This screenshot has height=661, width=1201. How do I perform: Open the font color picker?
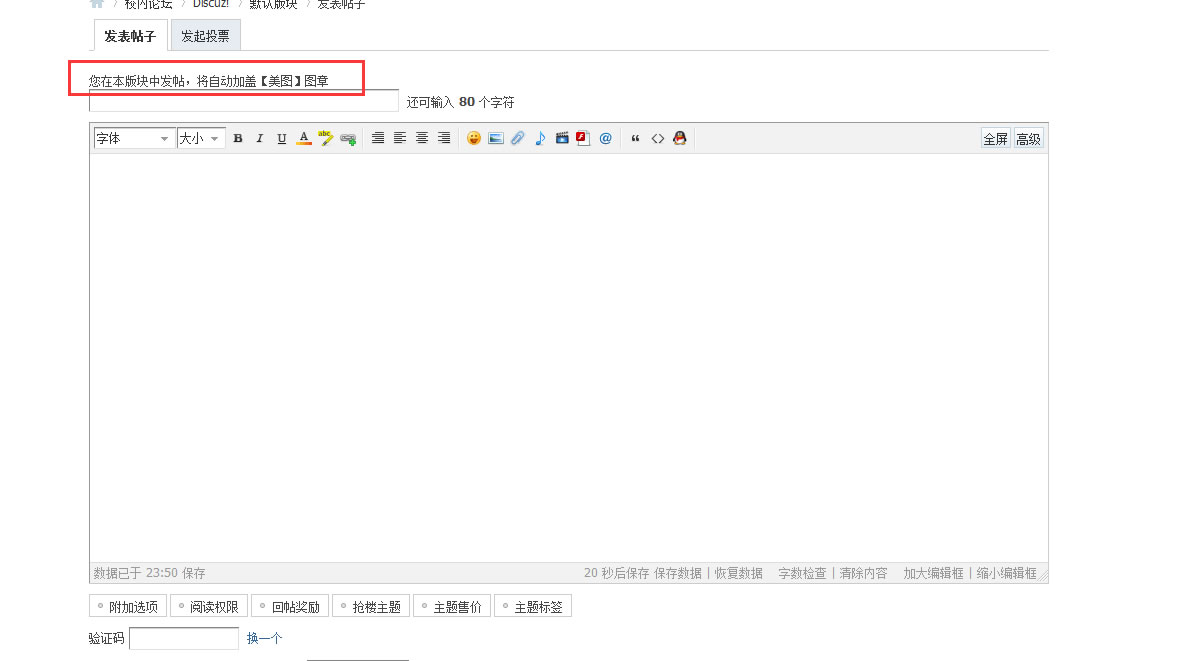pos(304,139)
